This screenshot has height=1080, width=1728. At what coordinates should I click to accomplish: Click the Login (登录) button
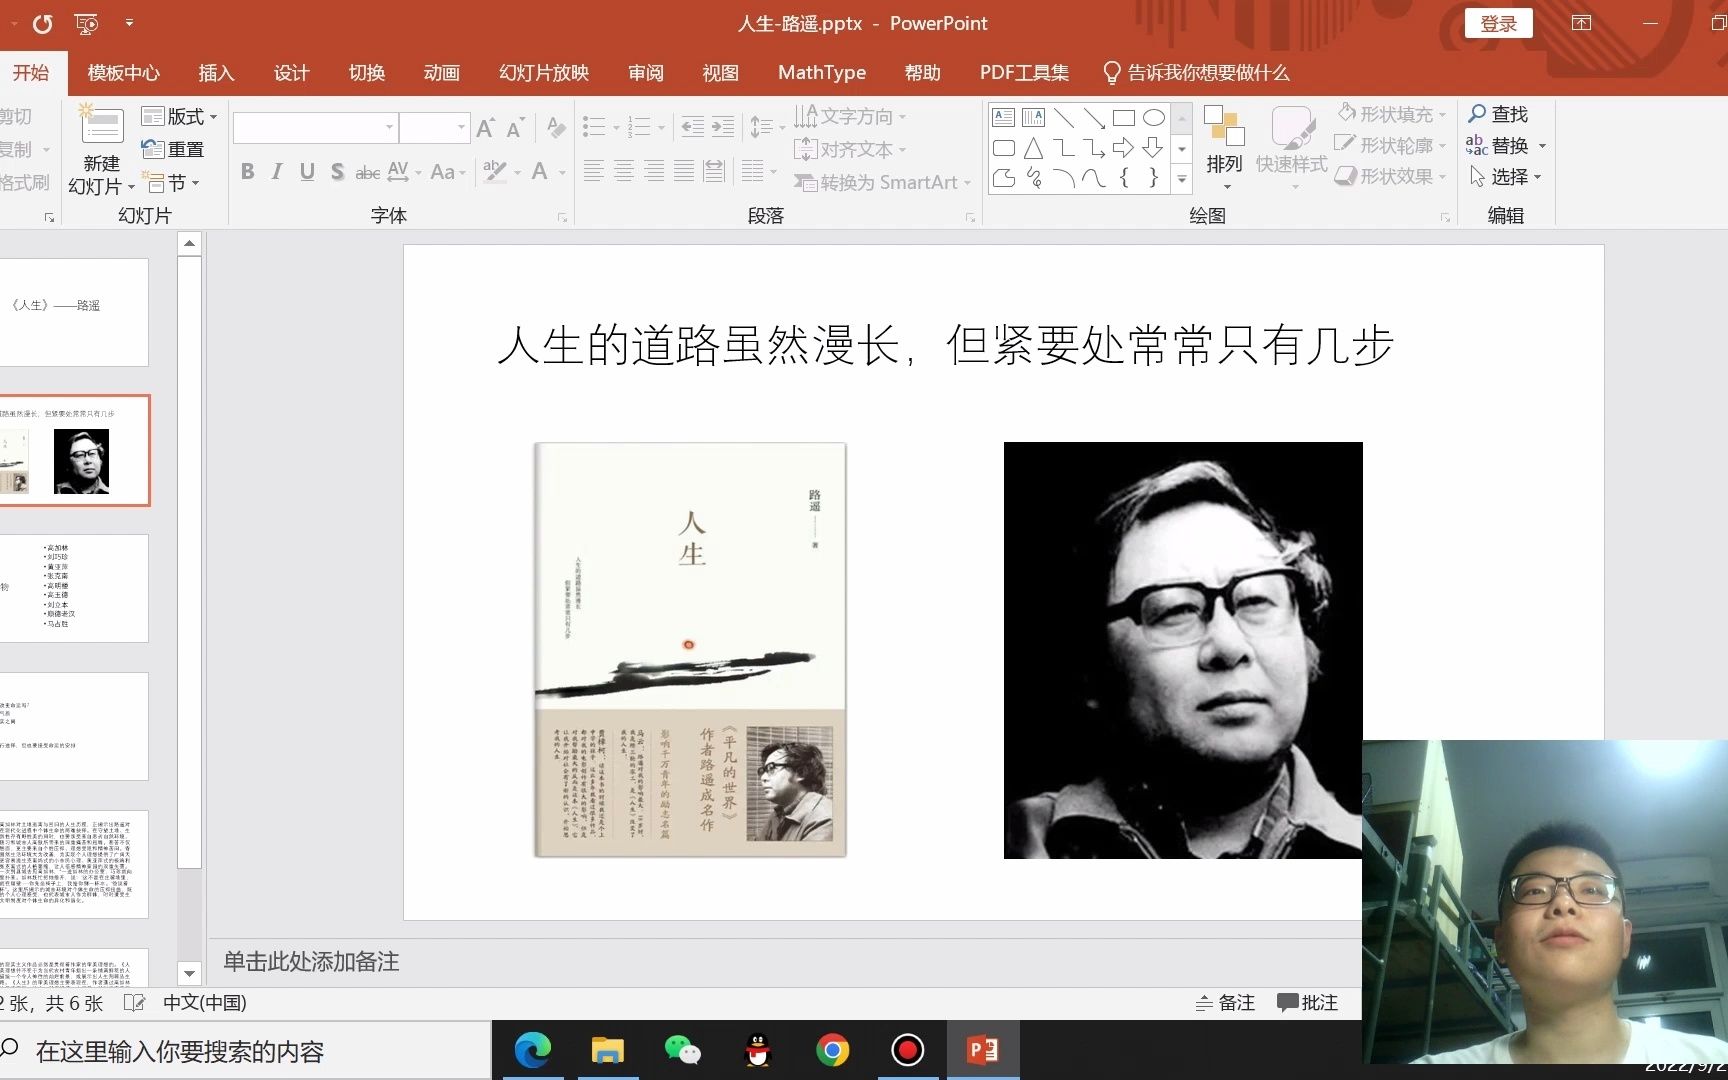(1498, 24)
